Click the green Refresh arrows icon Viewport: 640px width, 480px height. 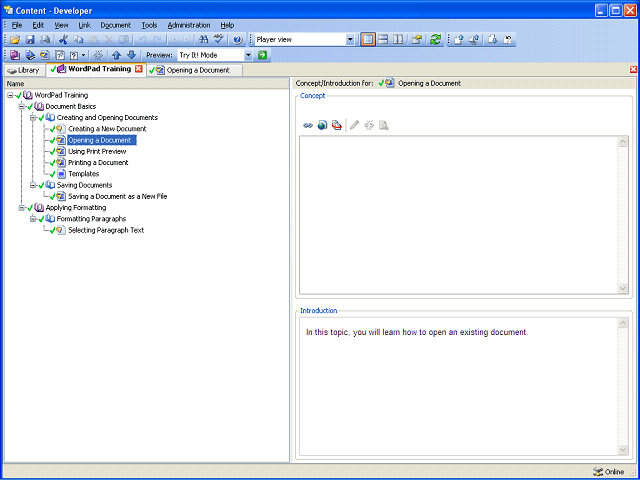coord(436,40)
